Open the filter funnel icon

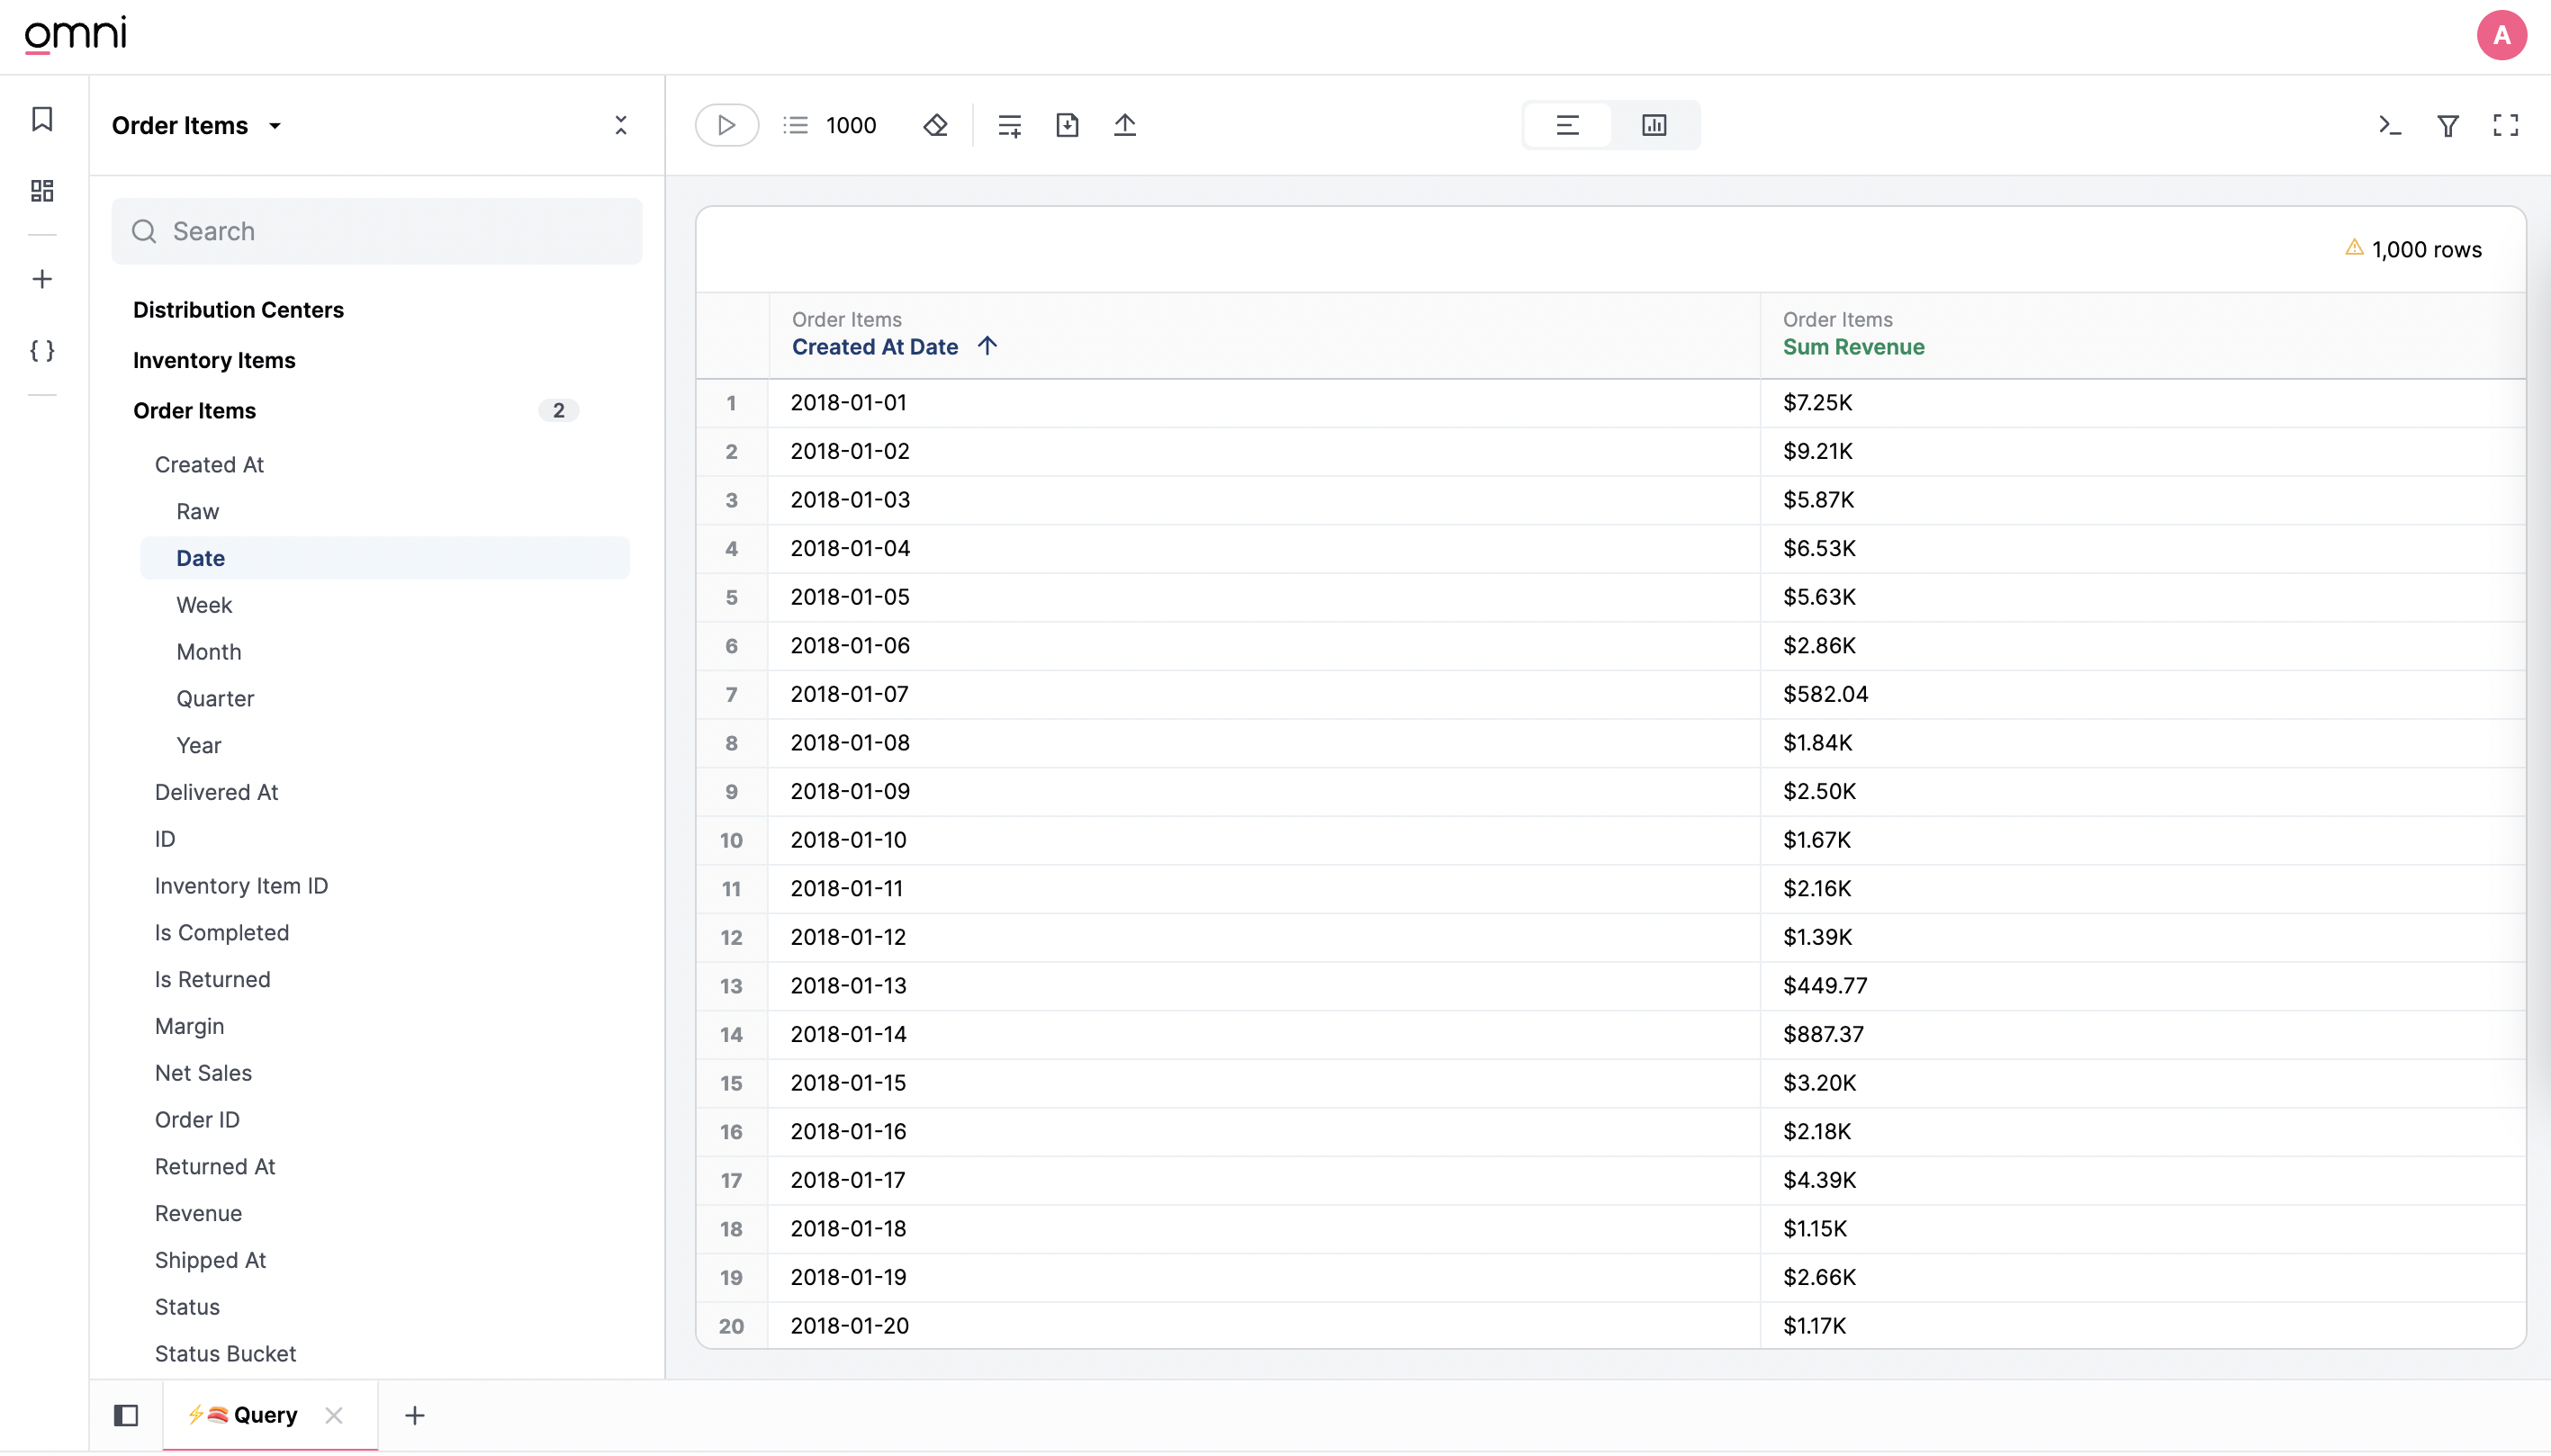(x=2447, y=125)
